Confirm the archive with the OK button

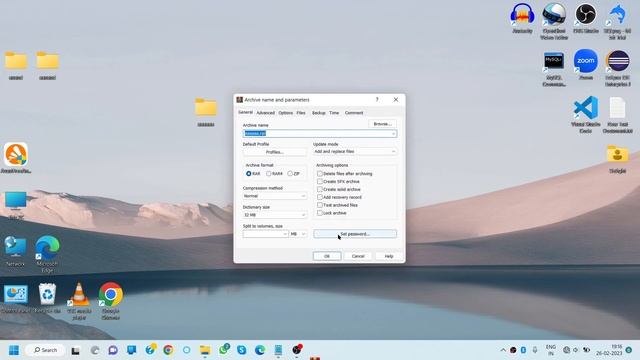(327, 256)
